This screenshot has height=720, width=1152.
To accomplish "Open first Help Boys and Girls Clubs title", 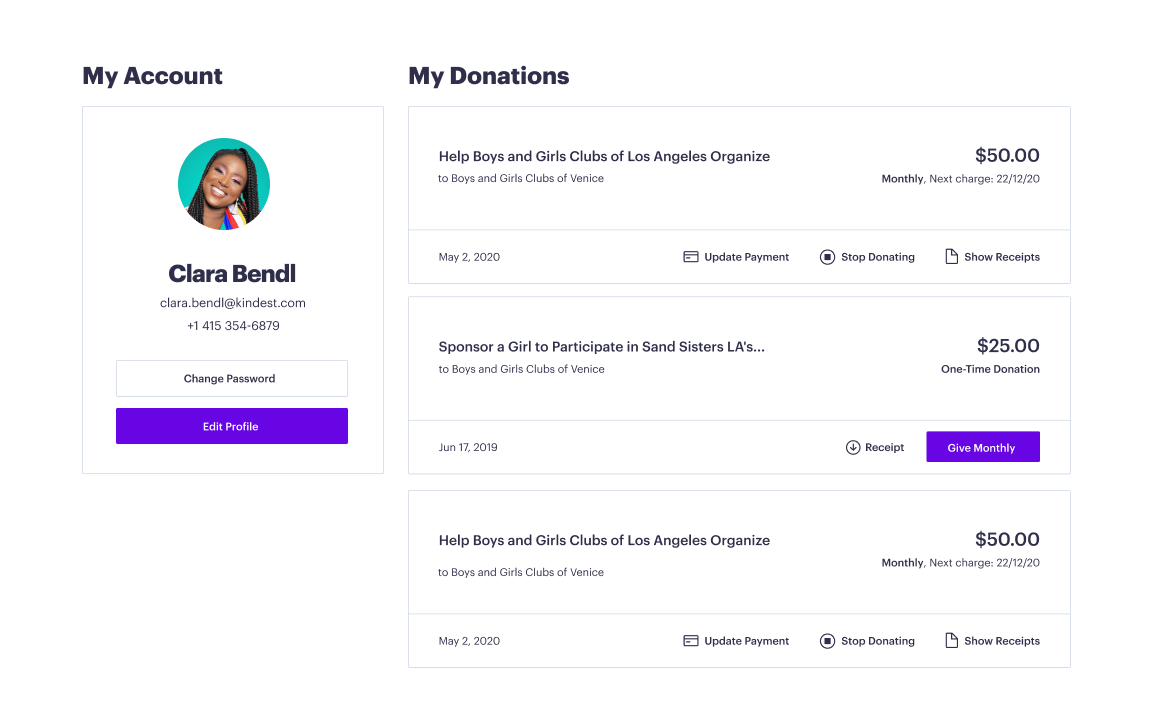I will 604,156.
